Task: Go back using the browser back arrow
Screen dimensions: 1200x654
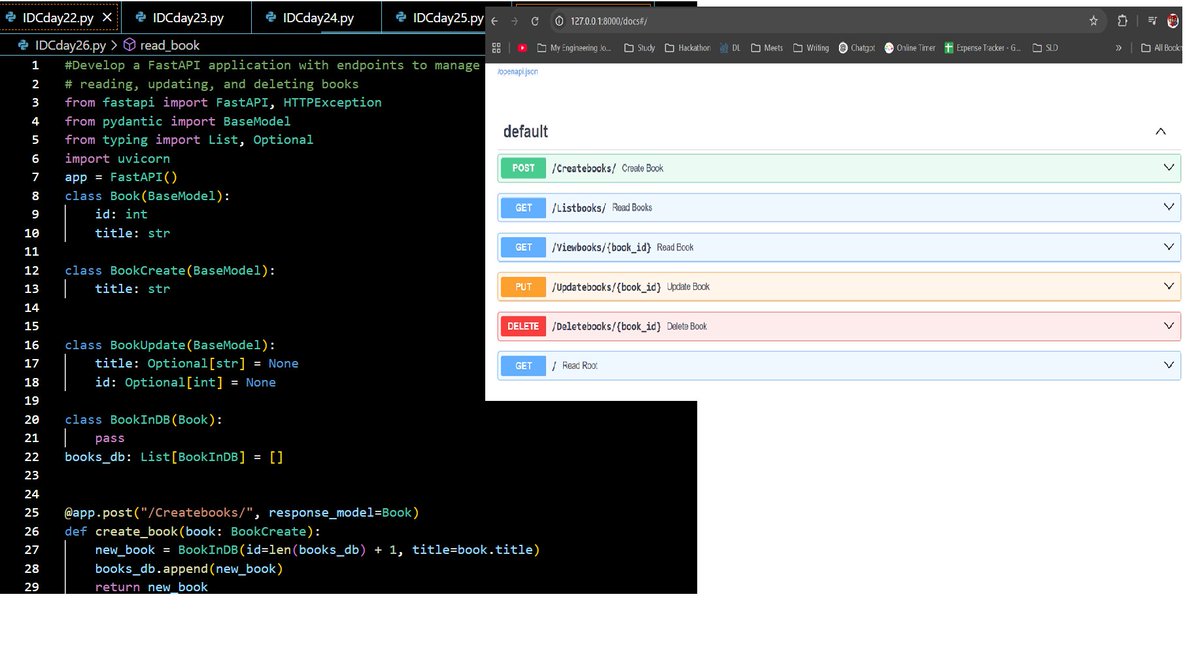Action: 495,21
